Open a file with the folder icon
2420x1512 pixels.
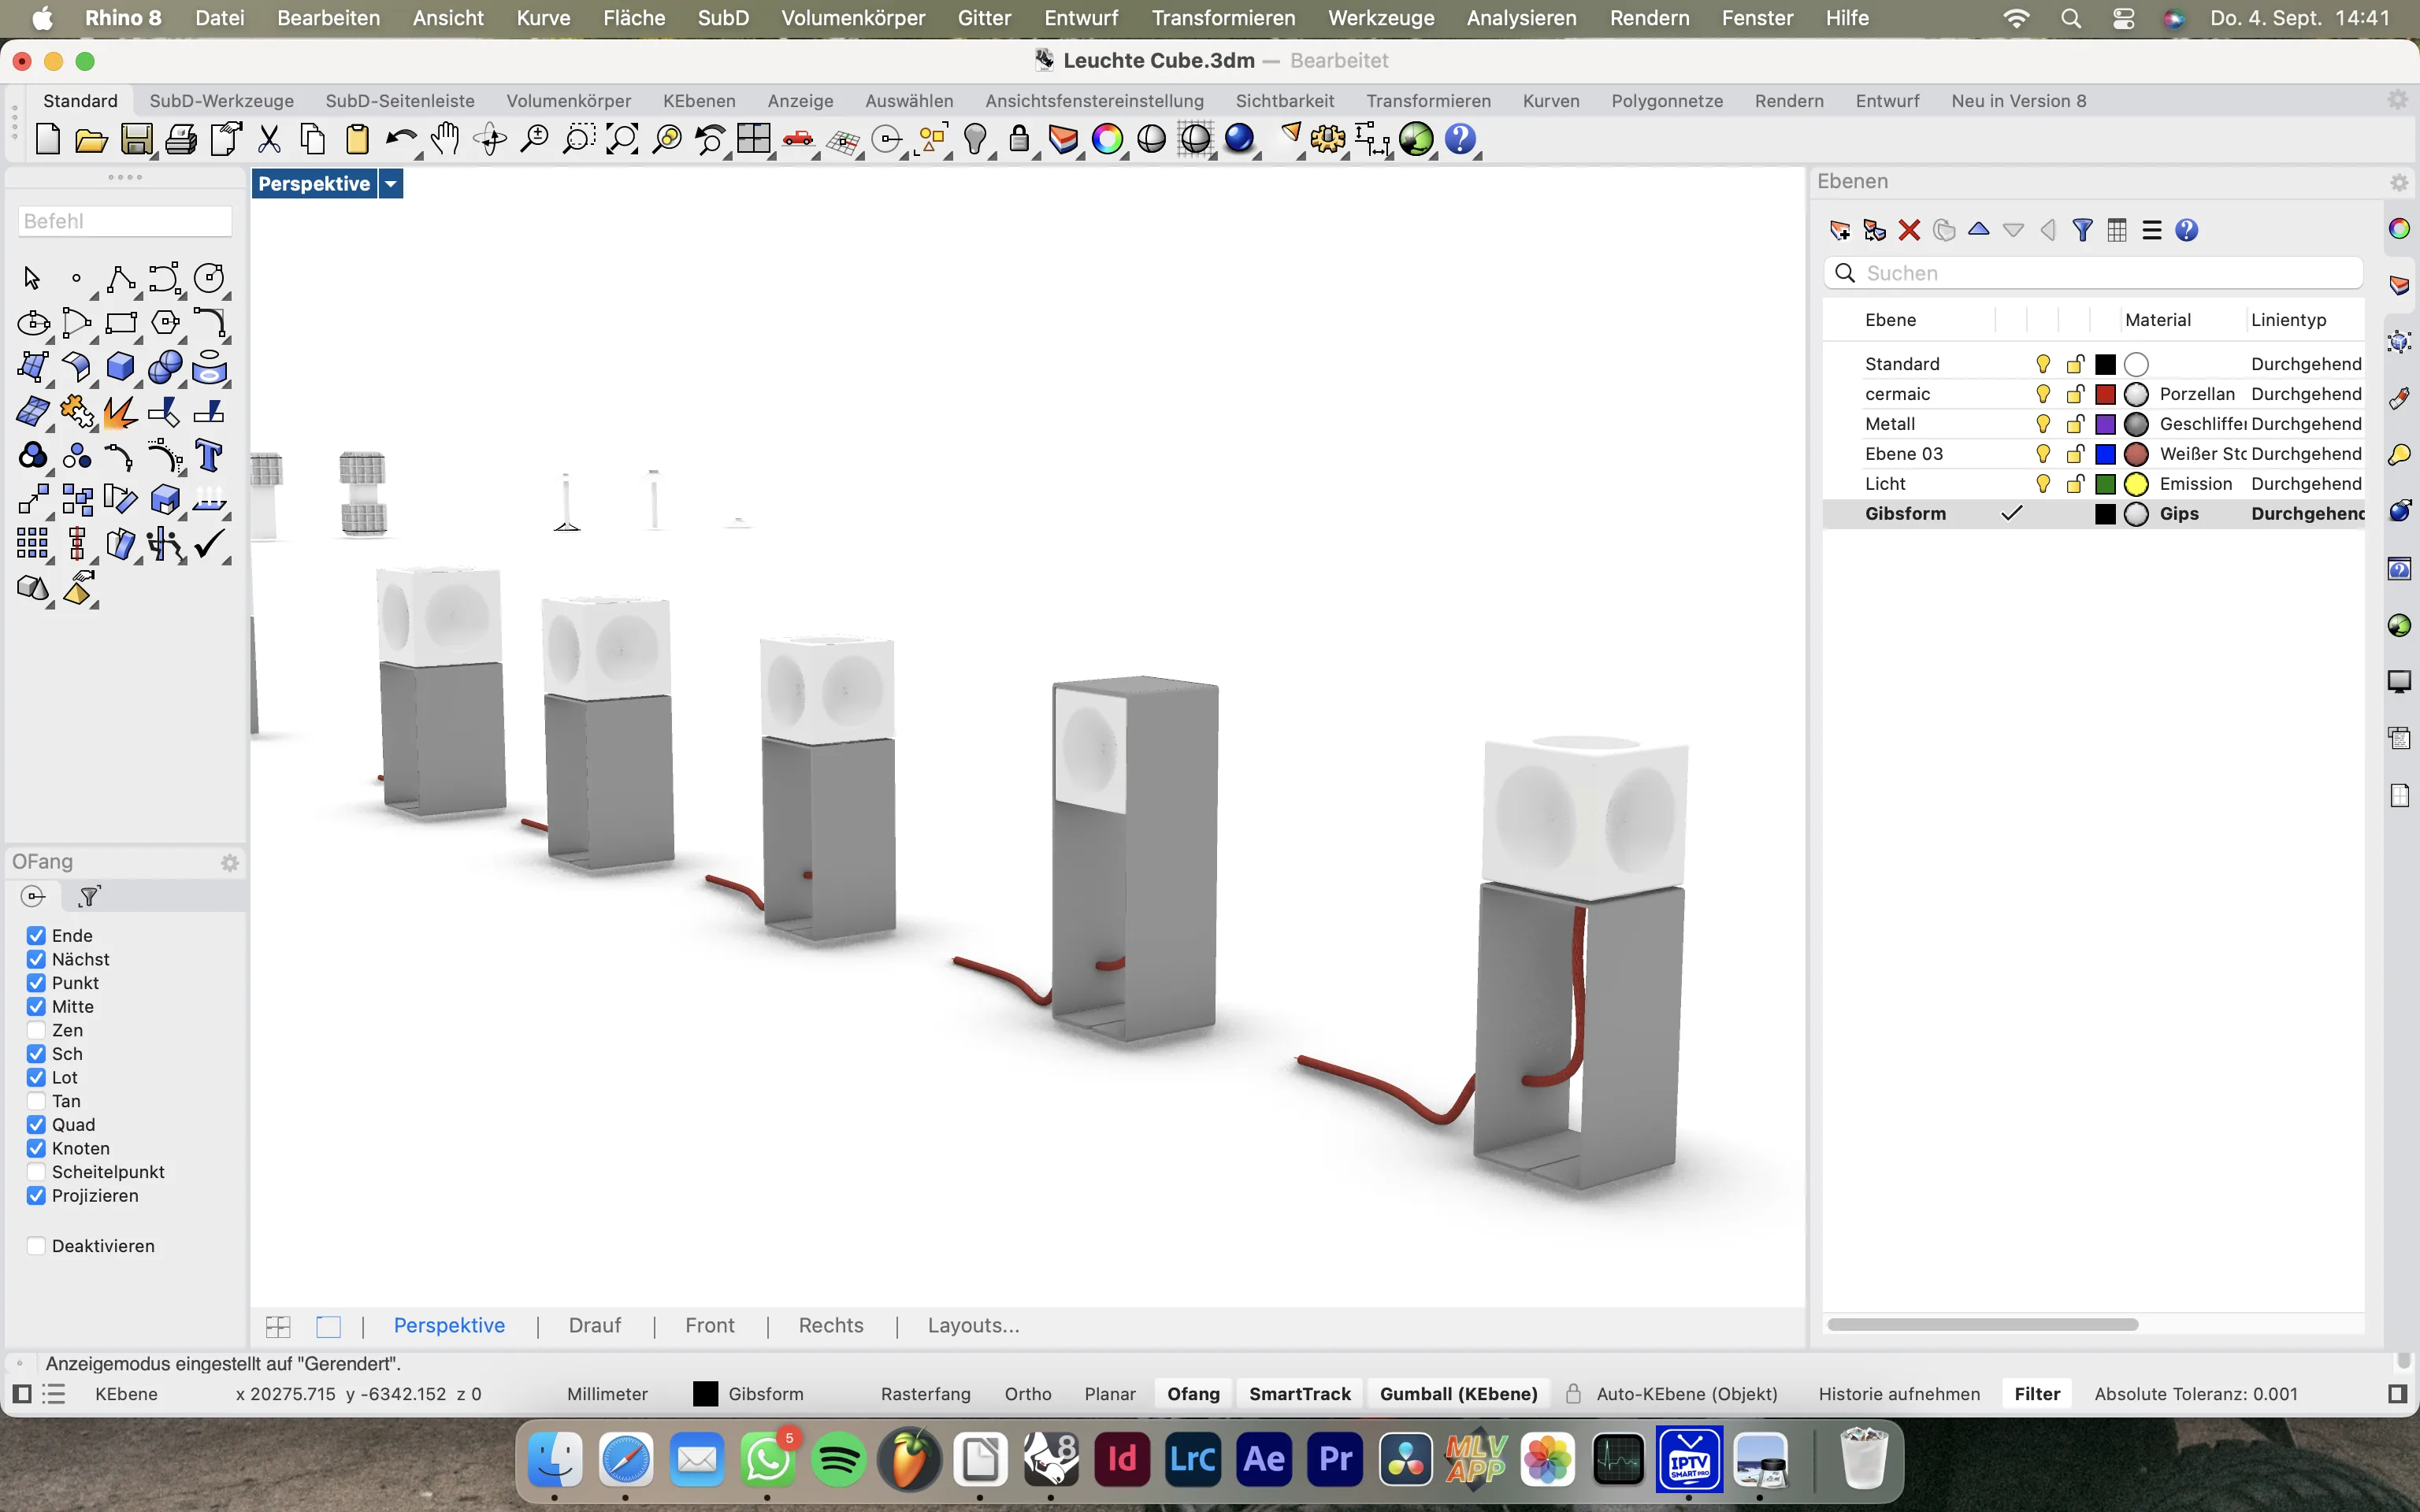tap(91, 139)
